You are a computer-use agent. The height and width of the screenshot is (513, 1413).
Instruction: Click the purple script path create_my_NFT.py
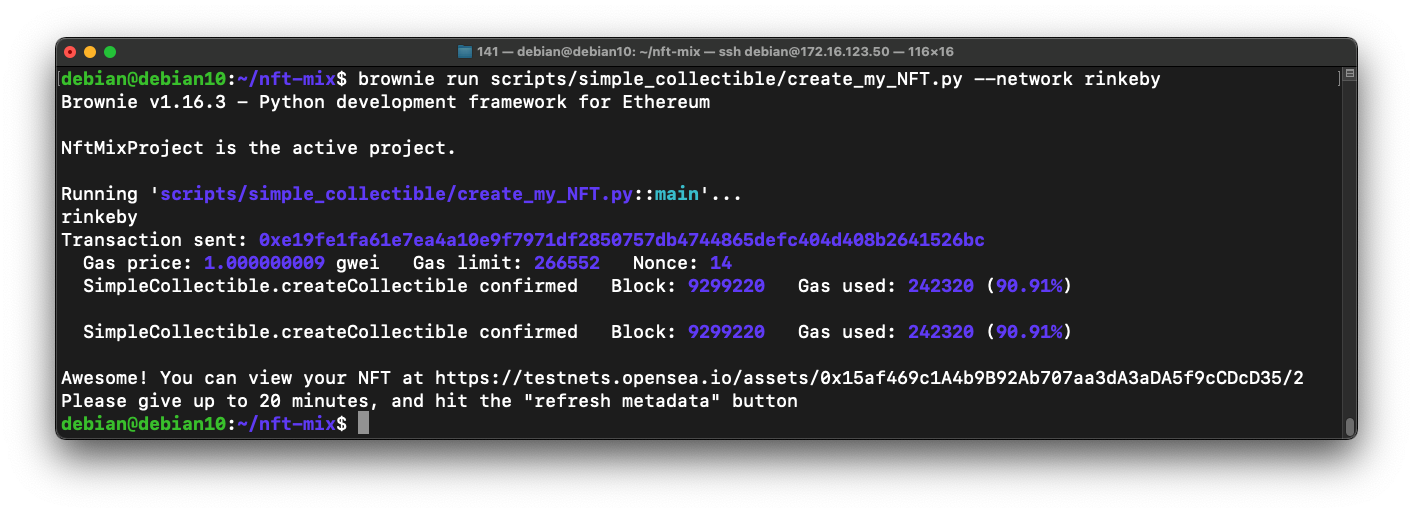pyautogui.click(x=395, y=194)
